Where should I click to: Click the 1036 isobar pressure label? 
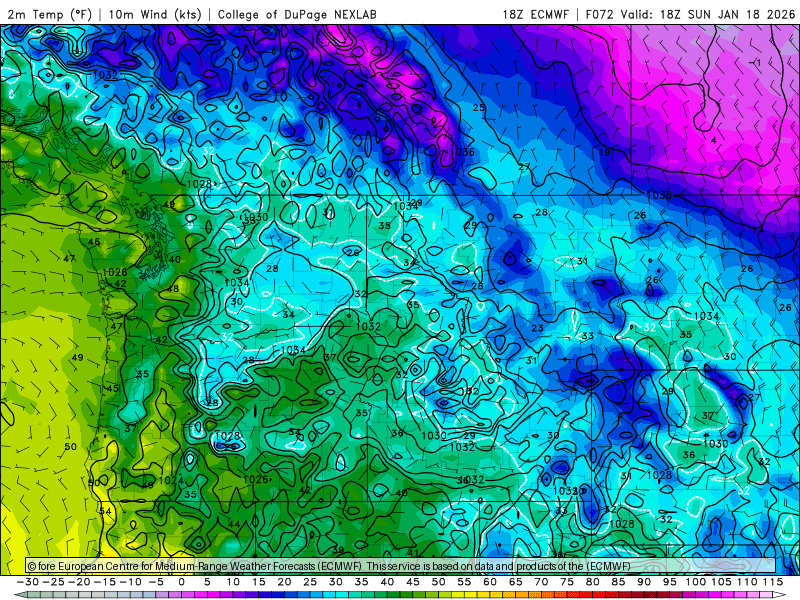pyautogui.click(x=462, y=152)
